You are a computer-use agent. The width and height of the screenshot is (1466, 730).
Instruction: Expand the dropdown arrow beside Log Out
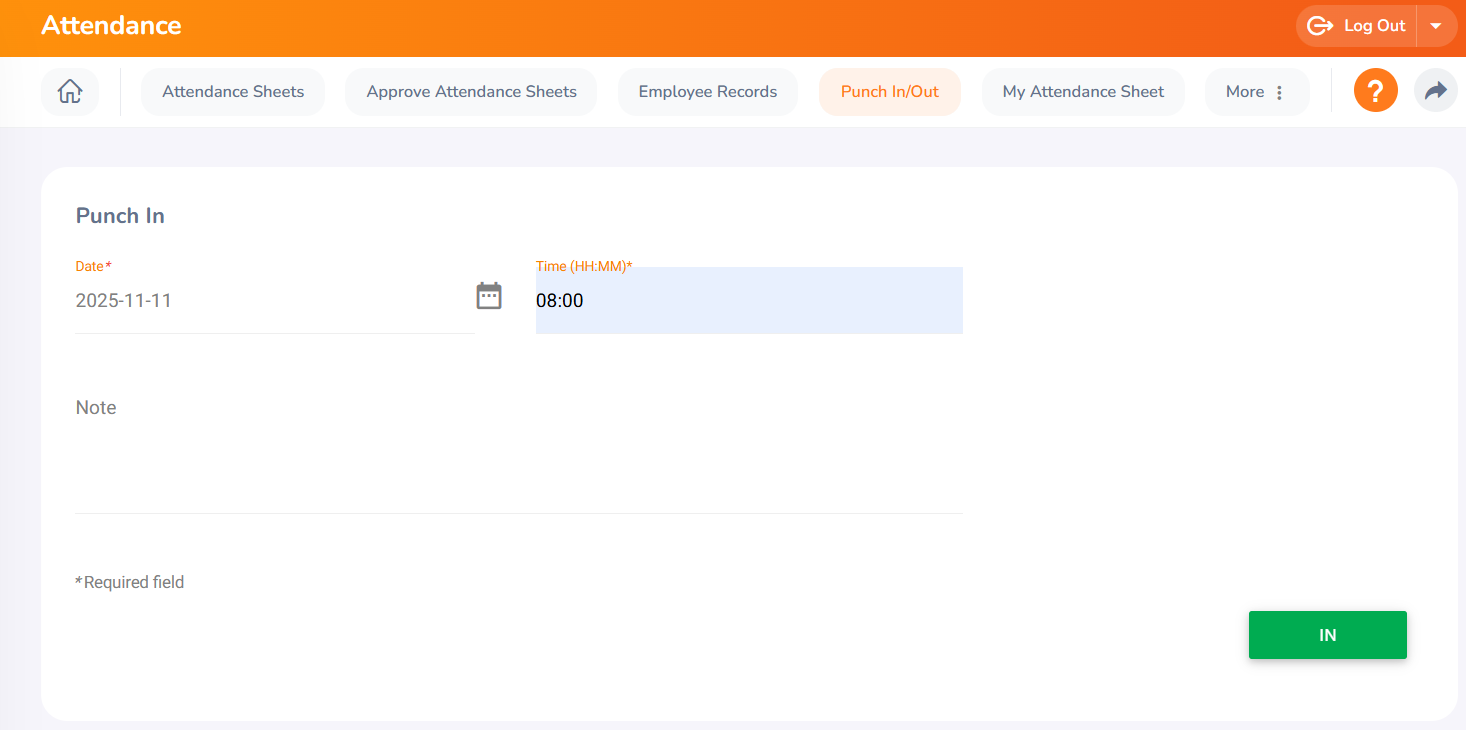click(x=1436, y=26)
